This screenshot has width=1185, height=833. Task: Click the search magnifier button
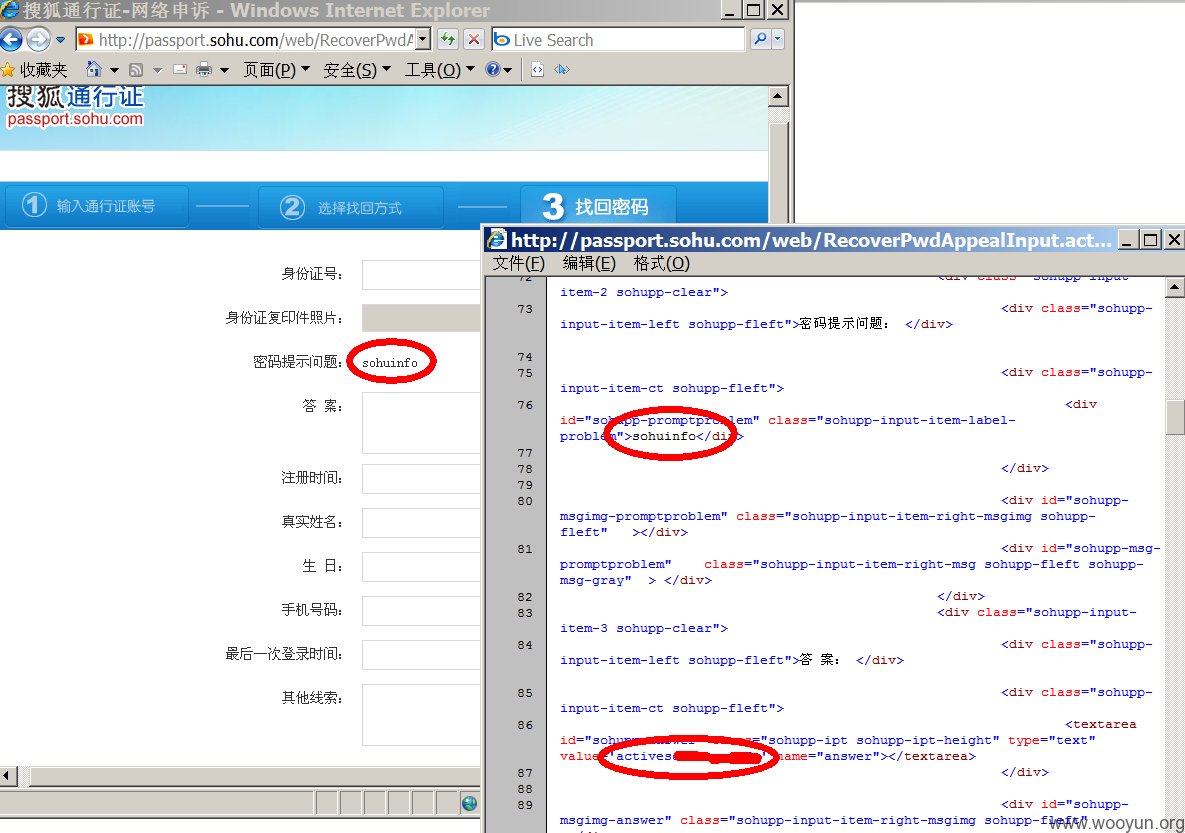click(760, 39)
